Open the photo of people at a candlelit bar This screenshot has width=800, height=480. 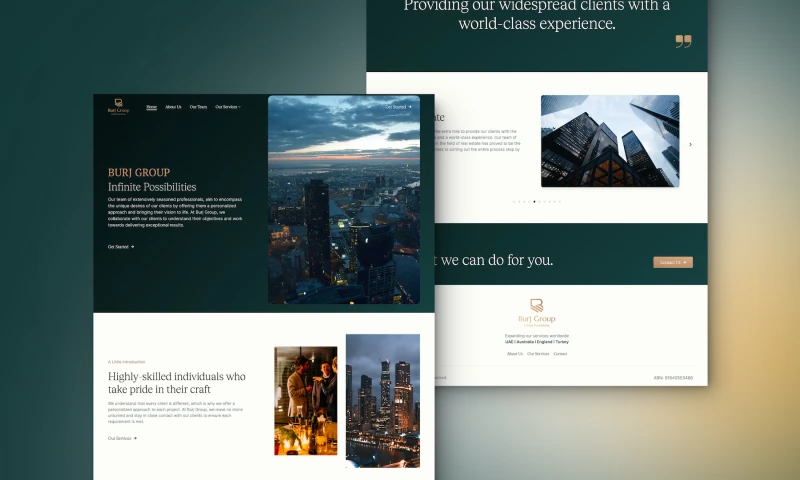point(306,401)
